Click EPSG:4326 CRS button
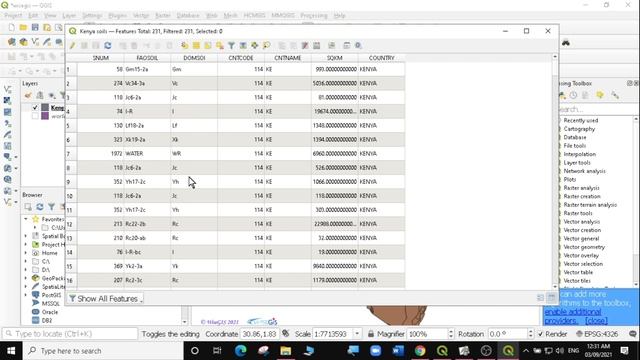Image resolution: width=640 pixels, height=360 pixels. tap(597, 334)
